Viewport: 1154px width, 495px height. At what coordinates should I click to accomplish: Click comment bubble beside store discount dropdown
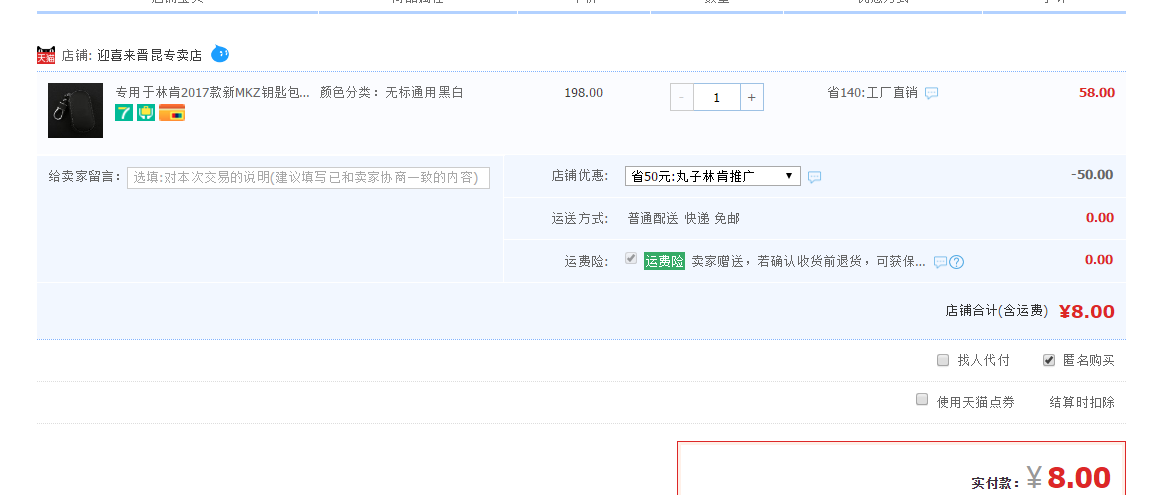coord(815,177)
